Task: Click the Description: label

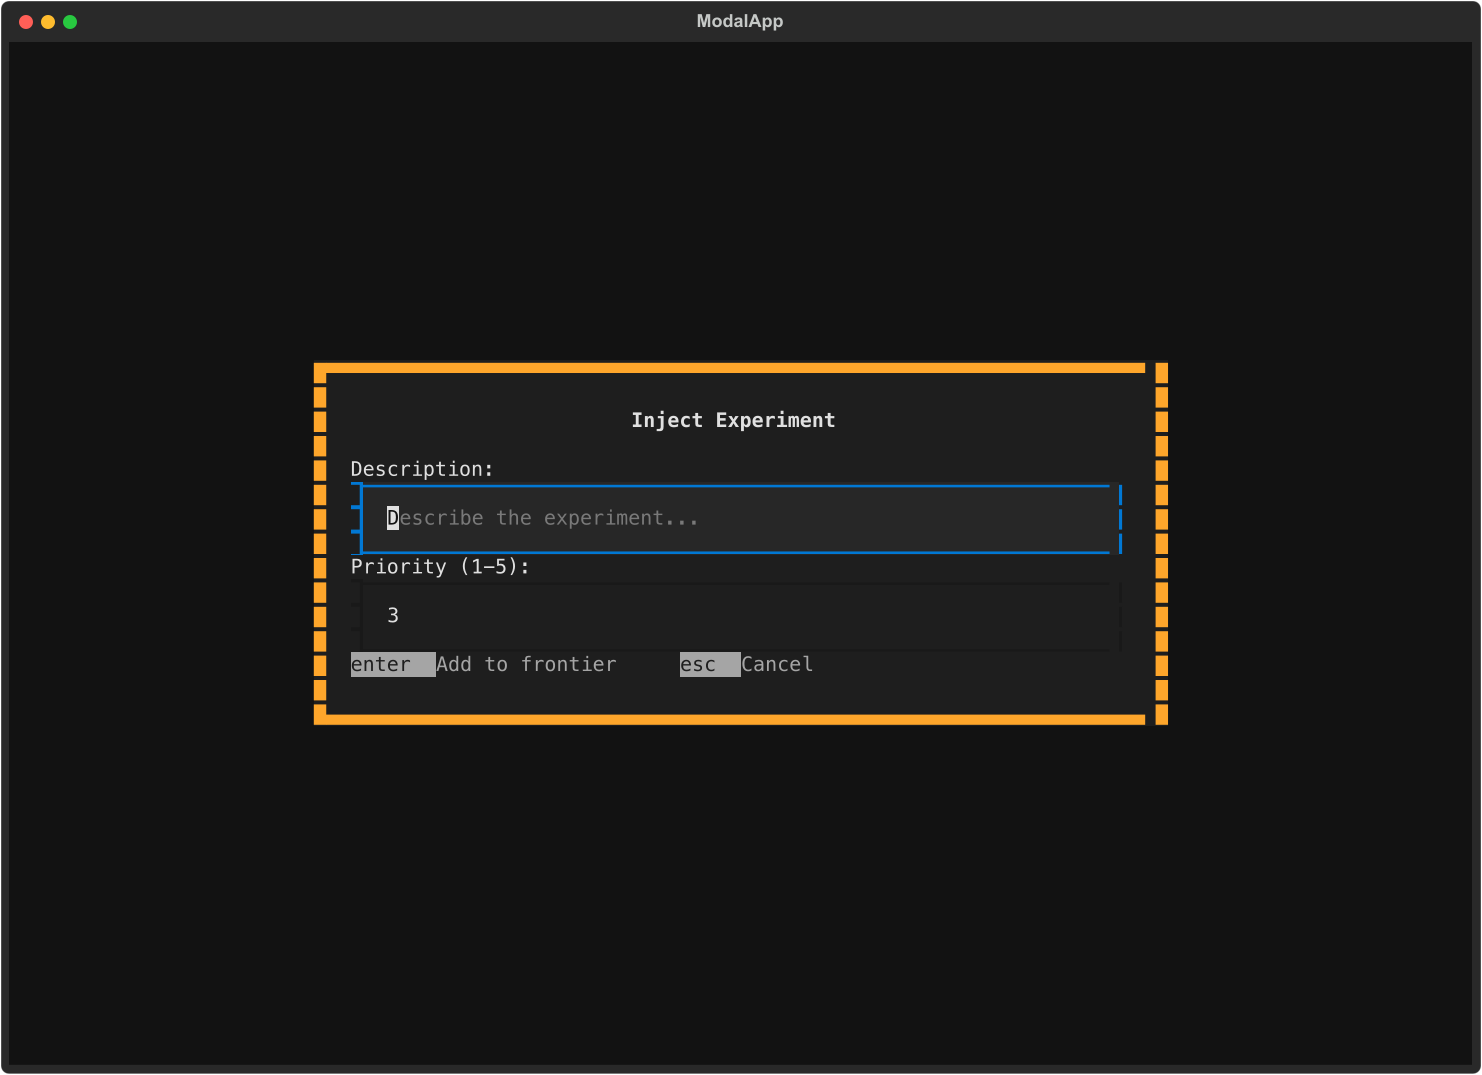Action: pos(422,469)
